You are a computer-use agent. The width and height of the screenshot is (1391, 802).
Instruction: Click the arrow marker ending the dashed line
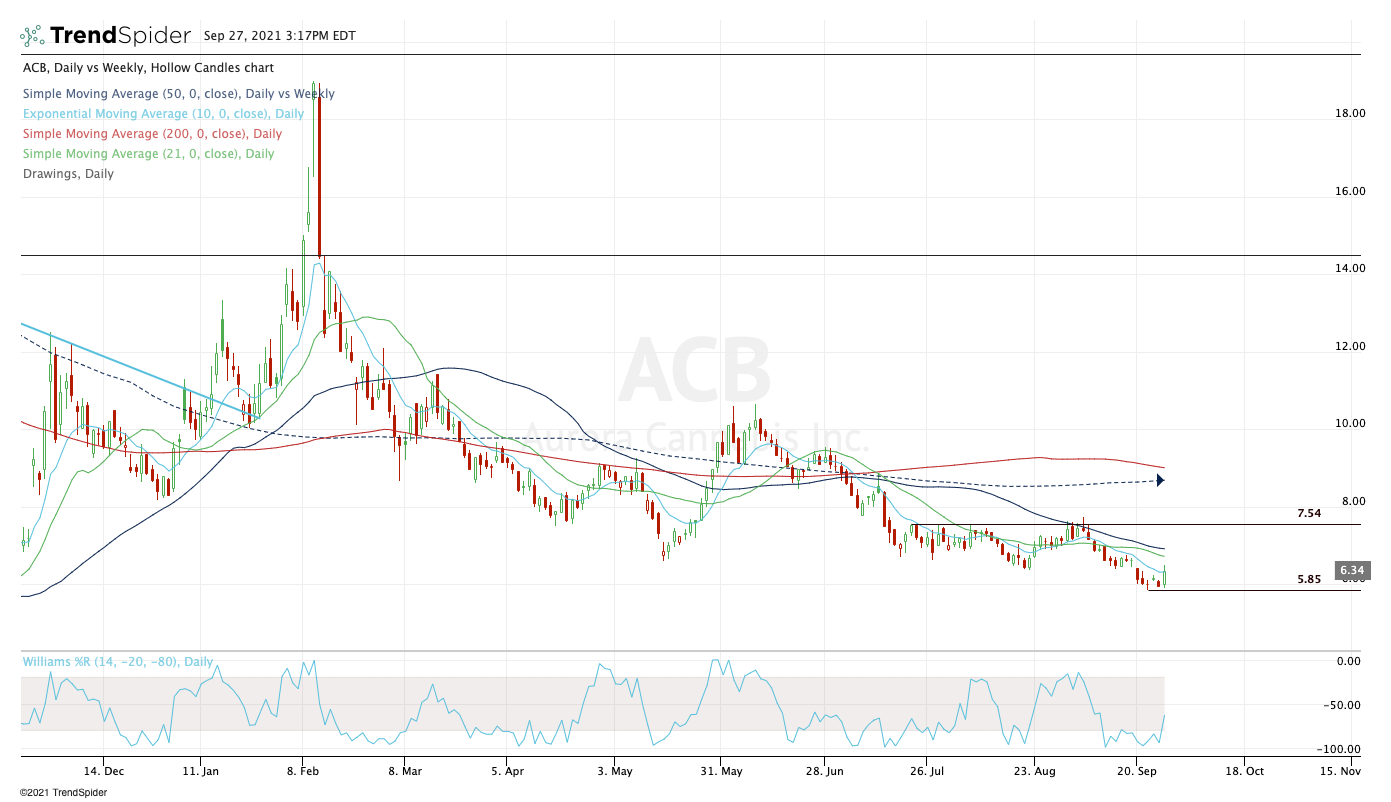[1160, 480]
